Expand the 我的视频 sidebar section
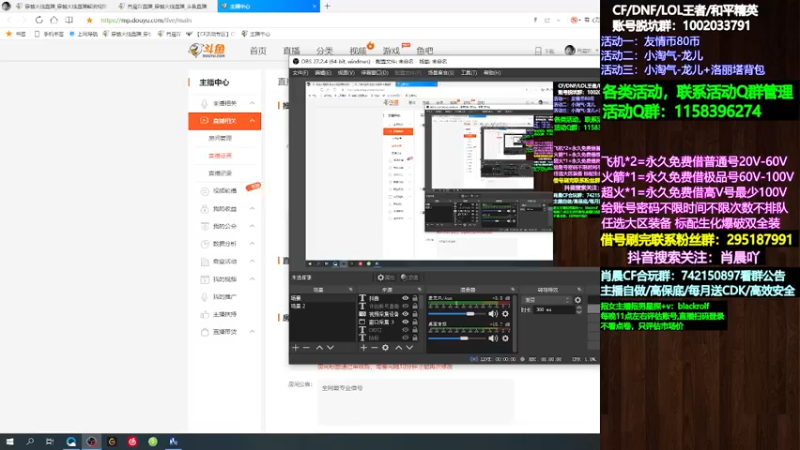This screenshot has width=800, height=450. click(252, 279)
